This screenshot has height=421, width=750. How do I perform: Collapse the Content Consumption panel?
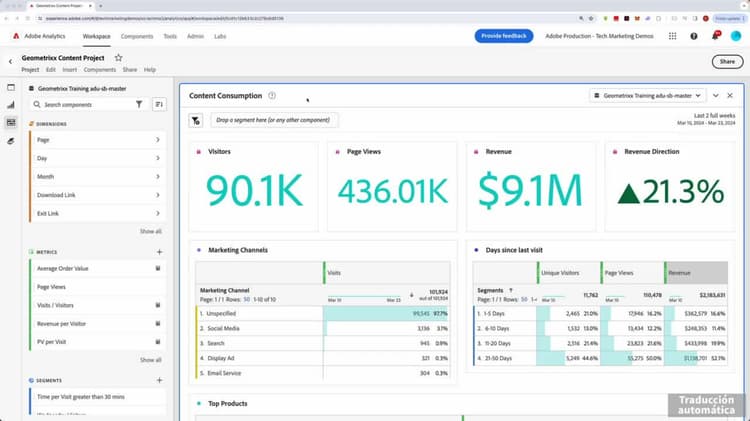(716, 96)
